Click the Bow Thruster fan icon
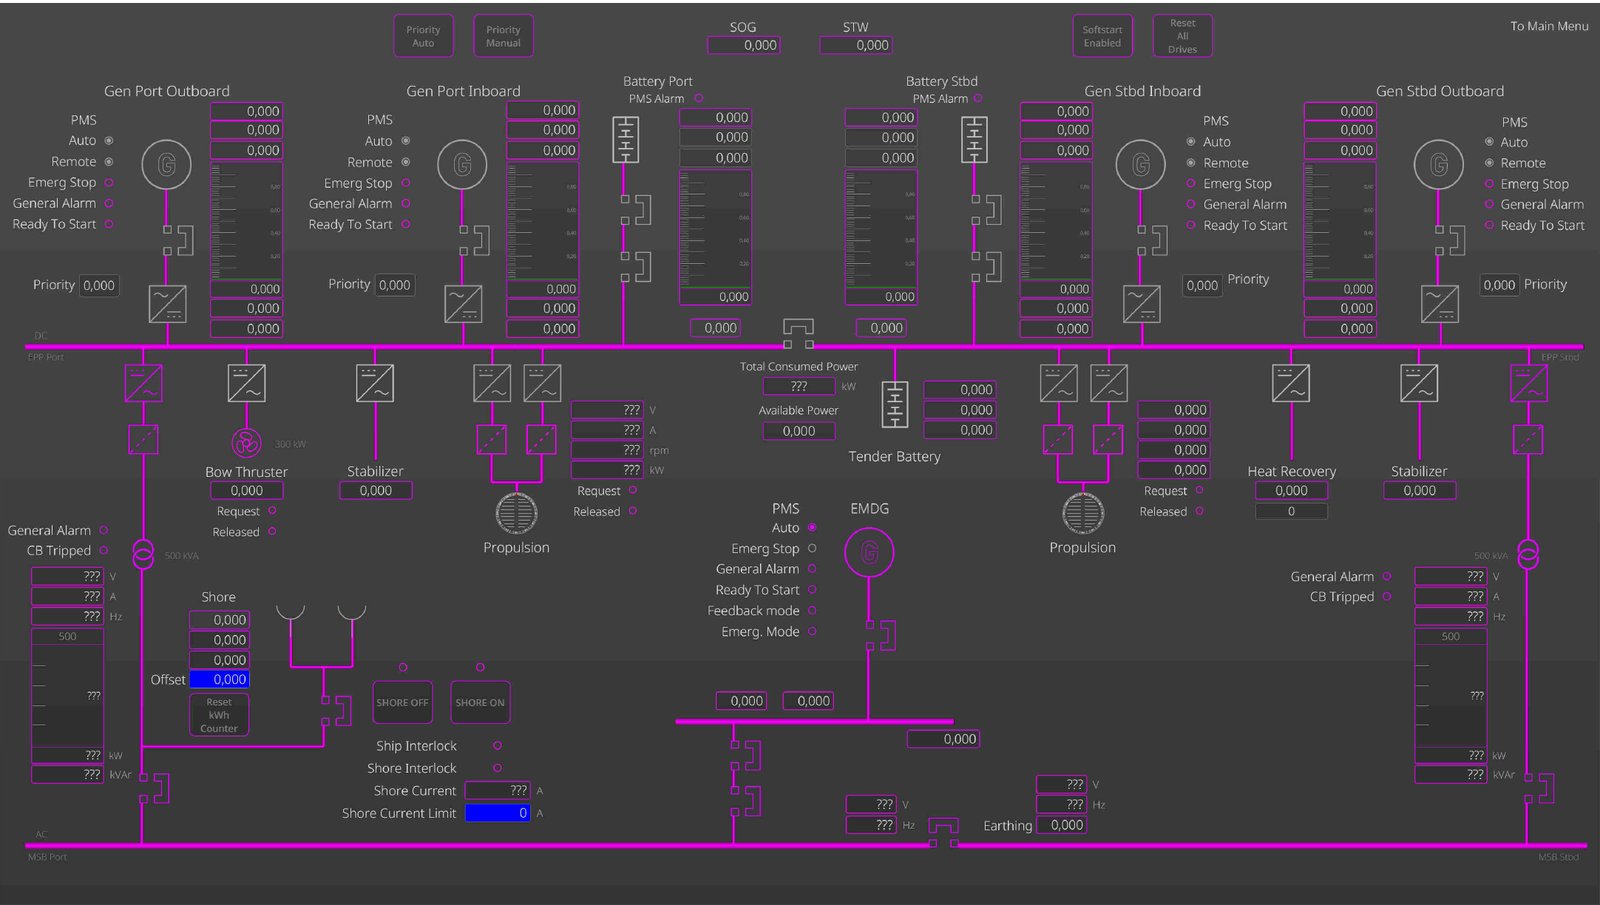 [246, 443]
